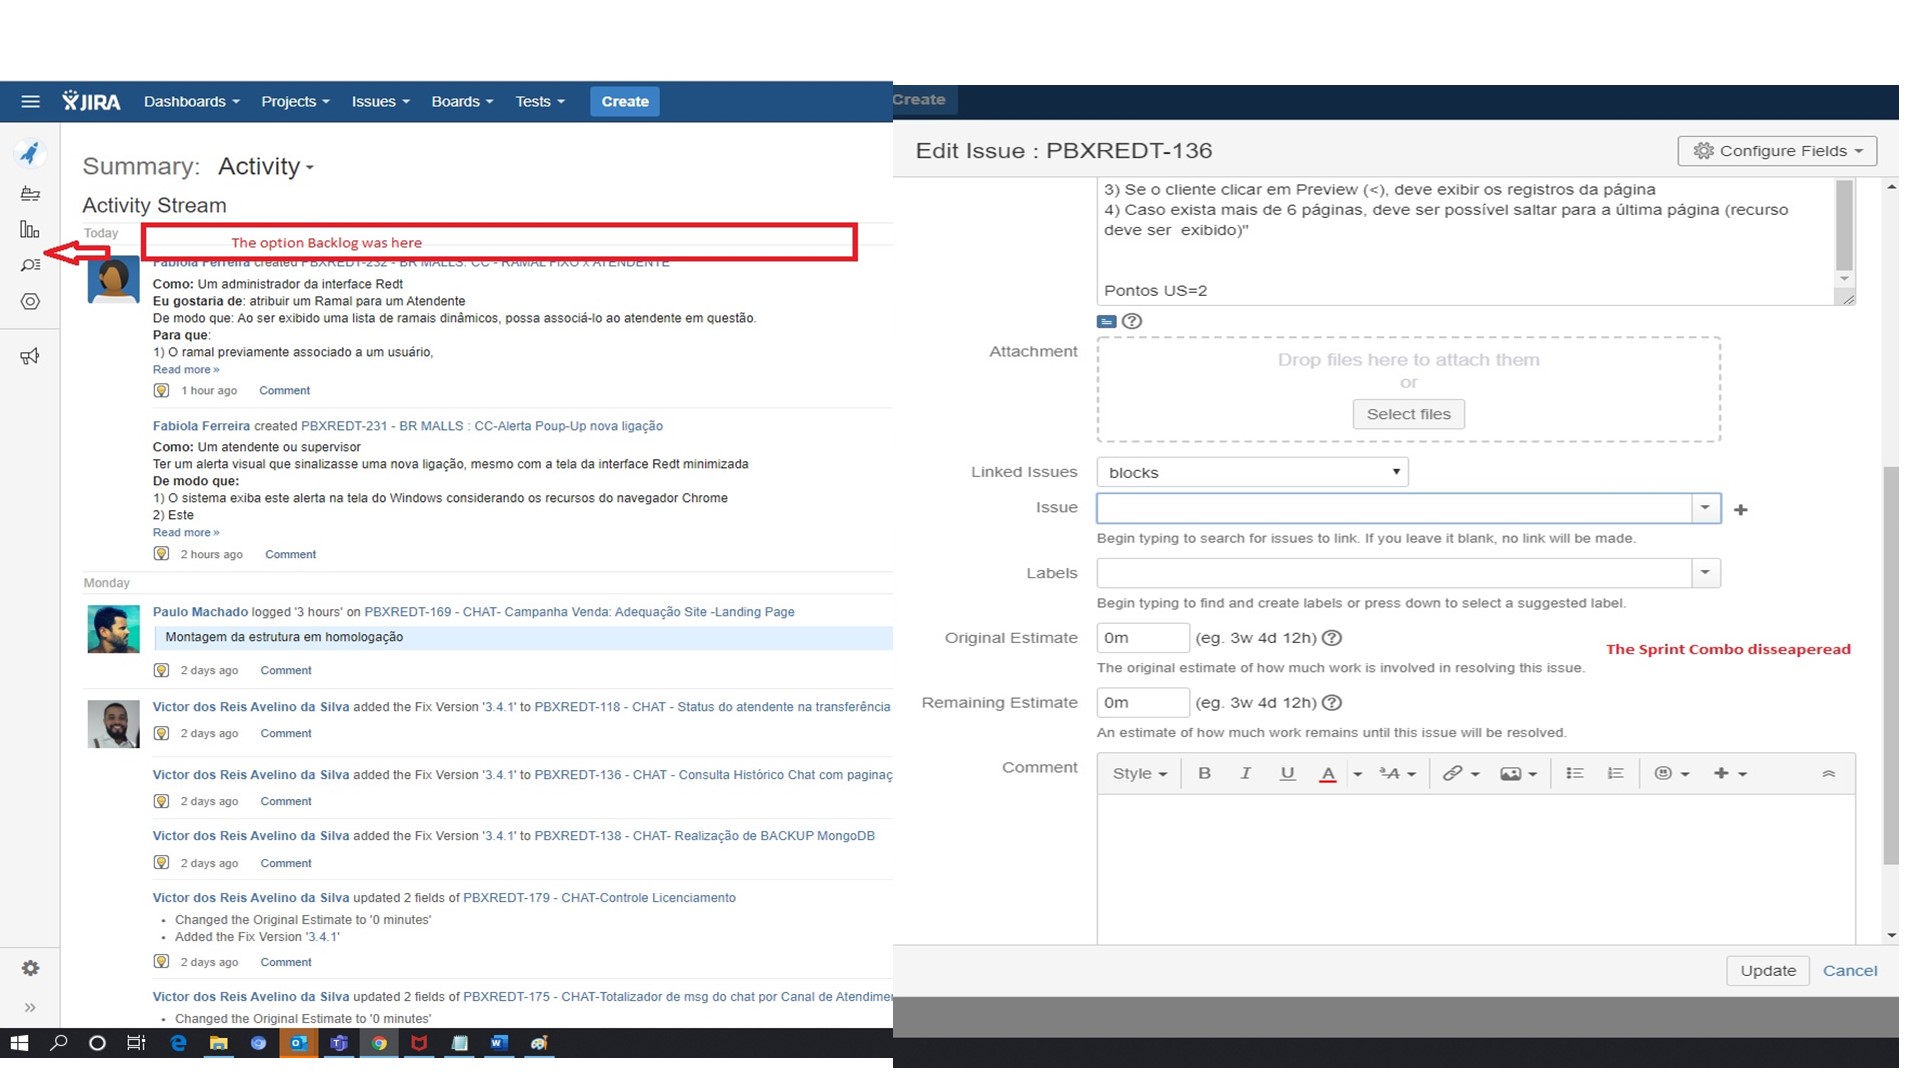Image resolution: width=1920 pixels, height=1080 pixels.
Task: Collapse the comment editor toolbar
Action: pos(1828,773)
